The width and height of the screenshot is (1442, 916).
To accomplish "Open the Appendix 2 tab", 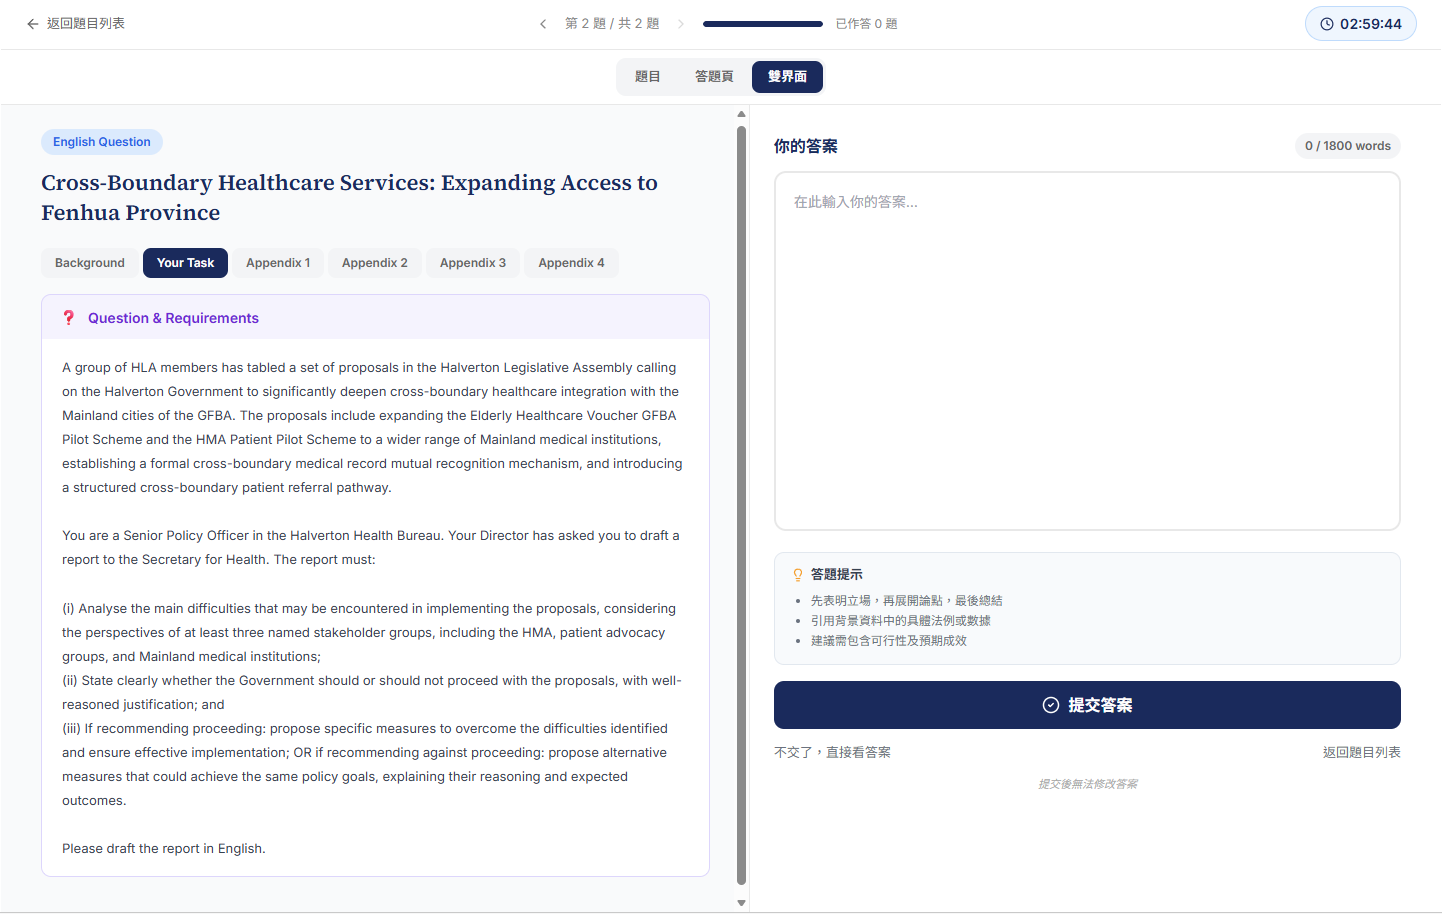I will 375,263.
